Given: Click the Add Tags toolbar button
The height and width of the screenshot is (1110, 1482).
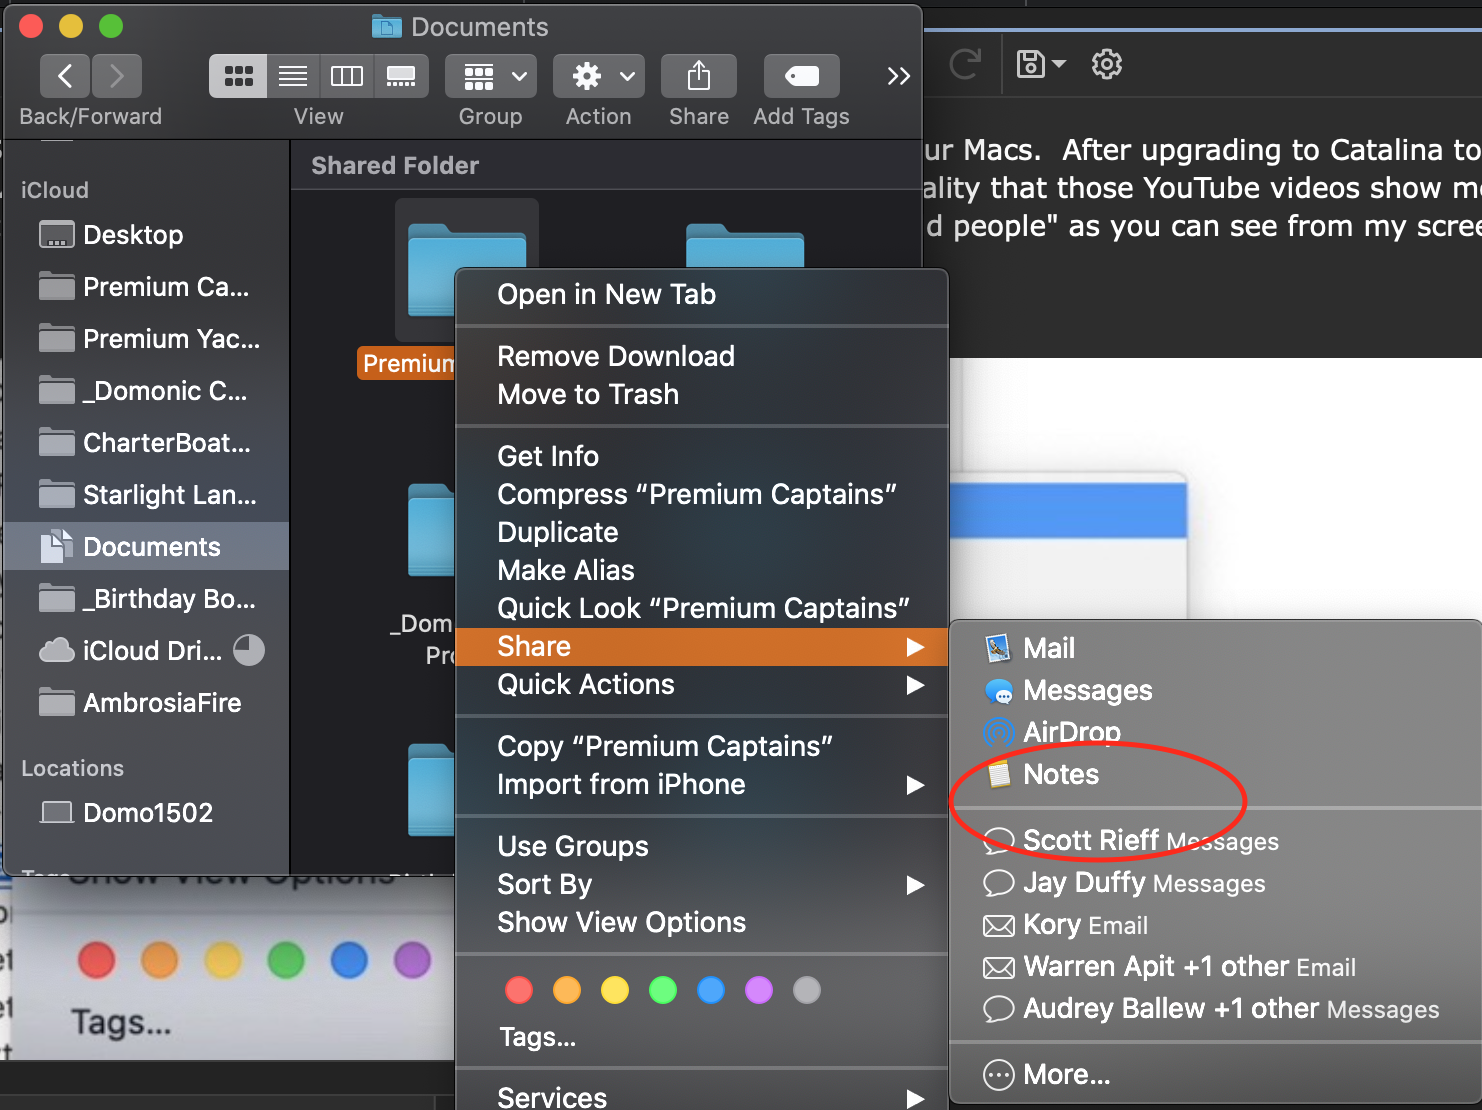Looking at the screenshot, I should point(802,76).
